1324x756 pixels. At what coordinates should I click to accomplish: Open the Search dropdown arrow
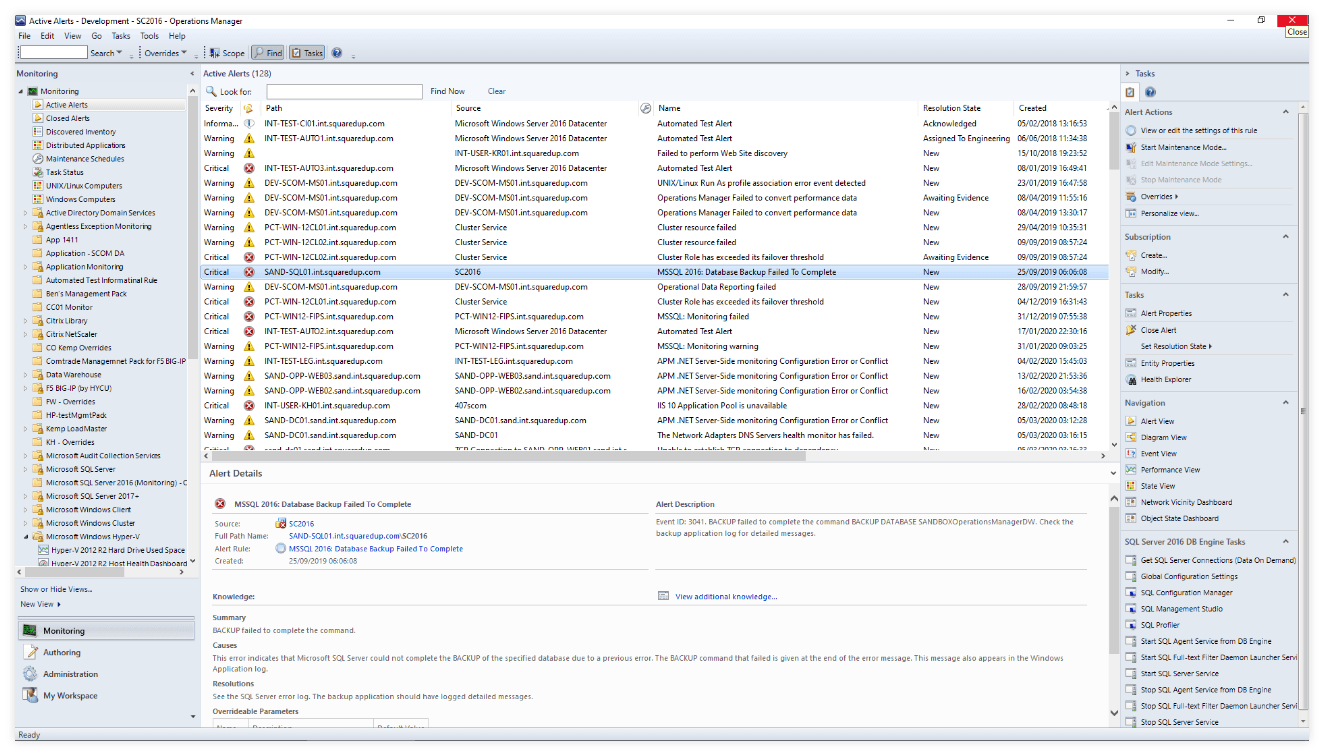click(120, 53)
